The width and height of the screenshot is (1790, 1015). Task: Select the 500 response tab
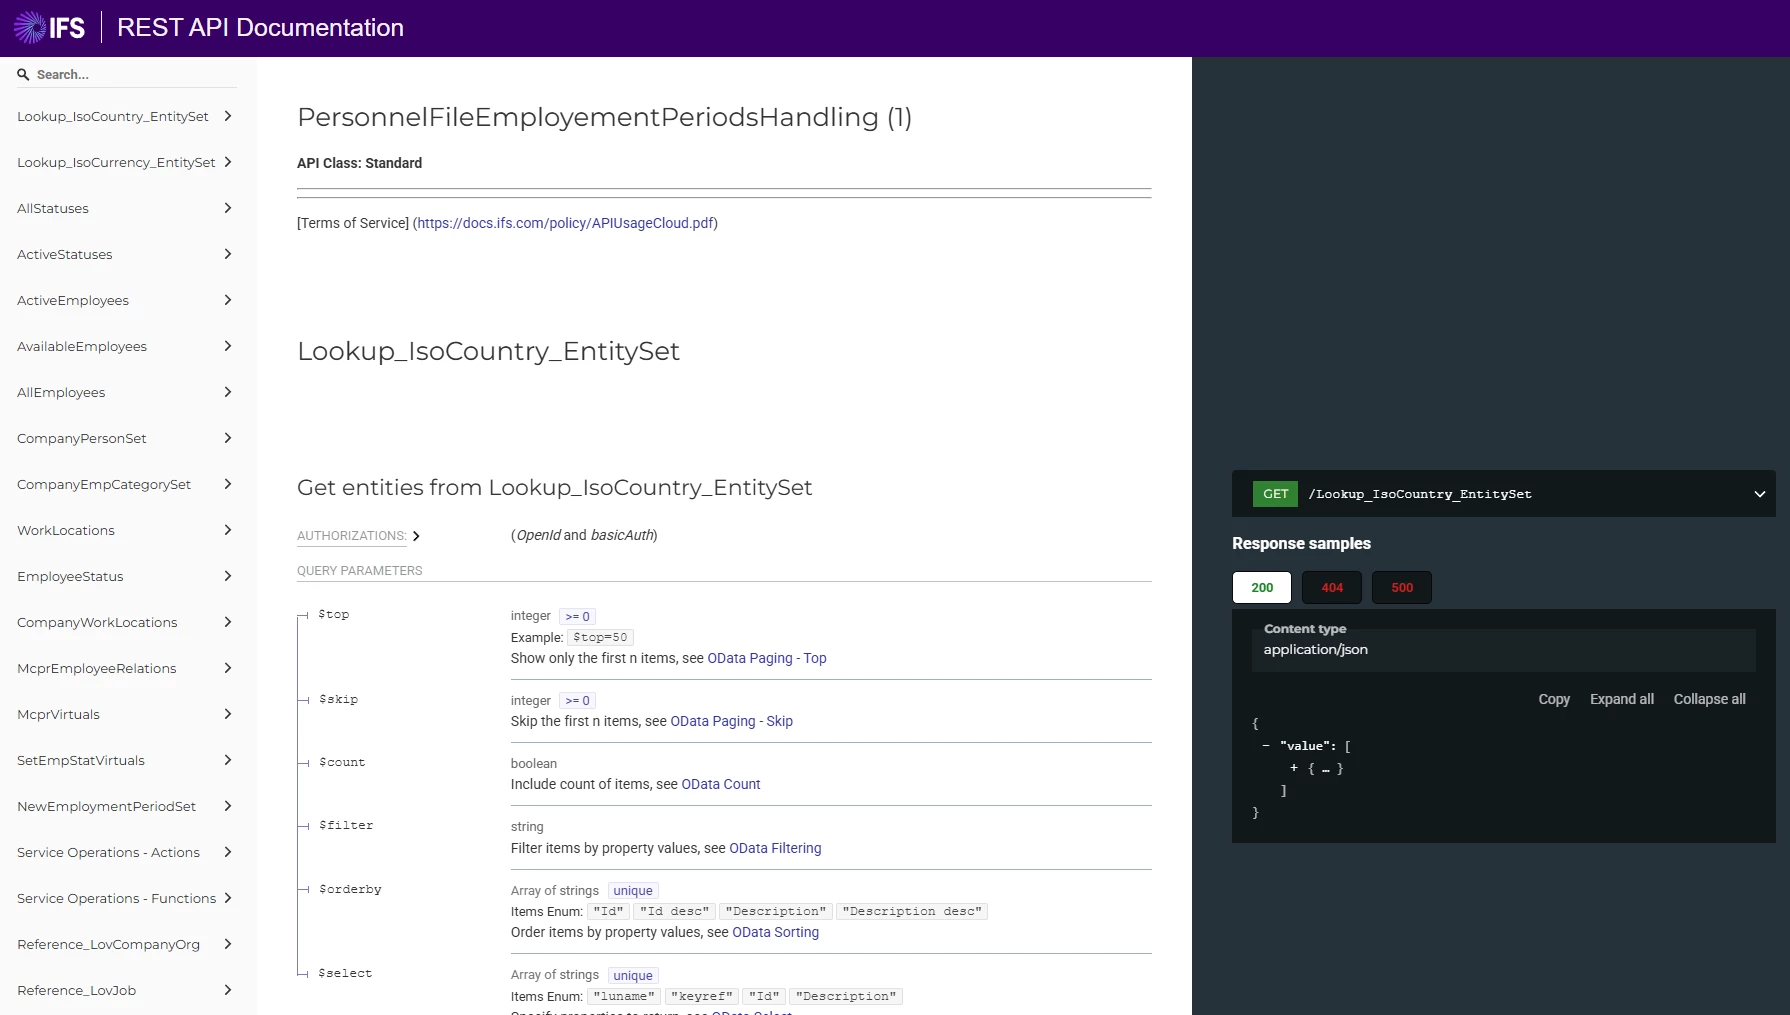[x=1402, y=588]
